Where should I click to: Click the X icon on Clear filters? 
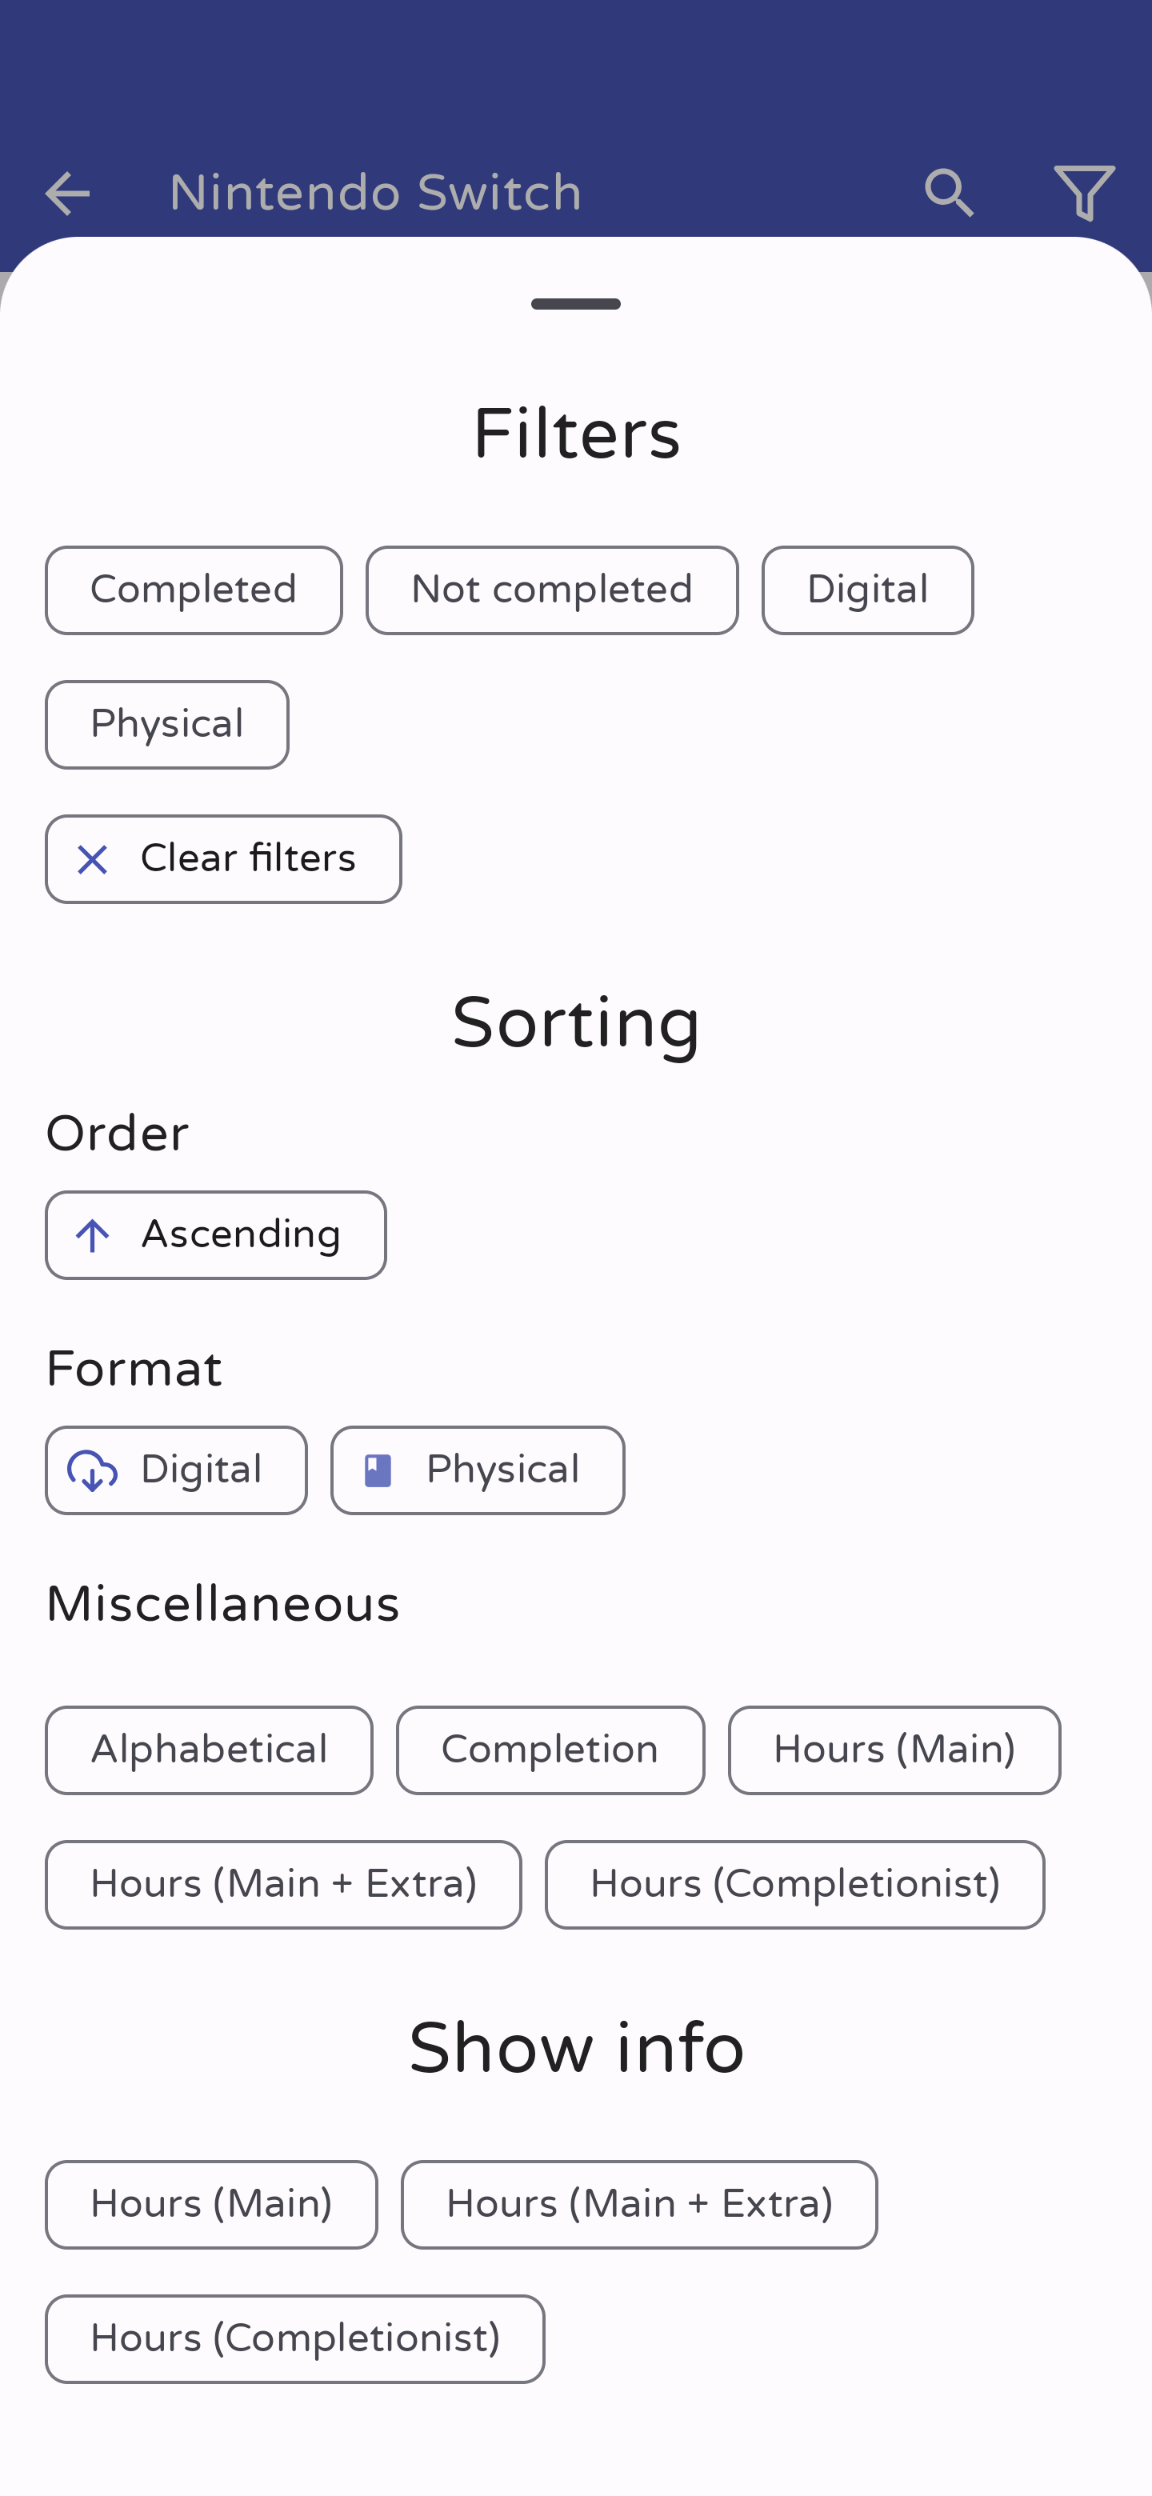(x=93, y=860)
